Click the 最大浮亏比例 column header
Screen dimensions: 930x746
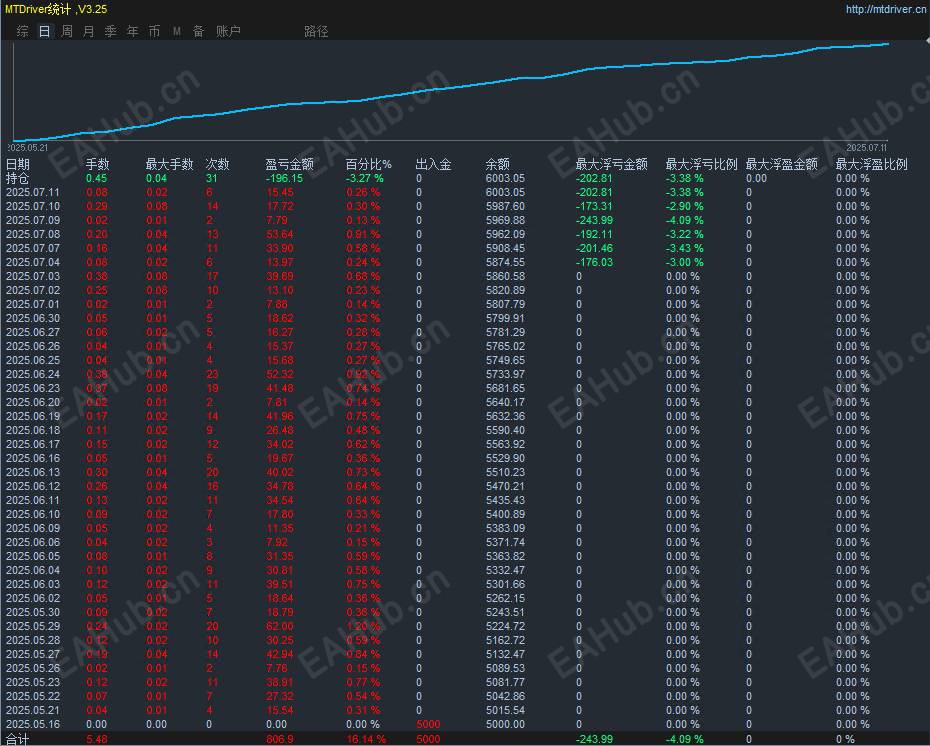702,164
